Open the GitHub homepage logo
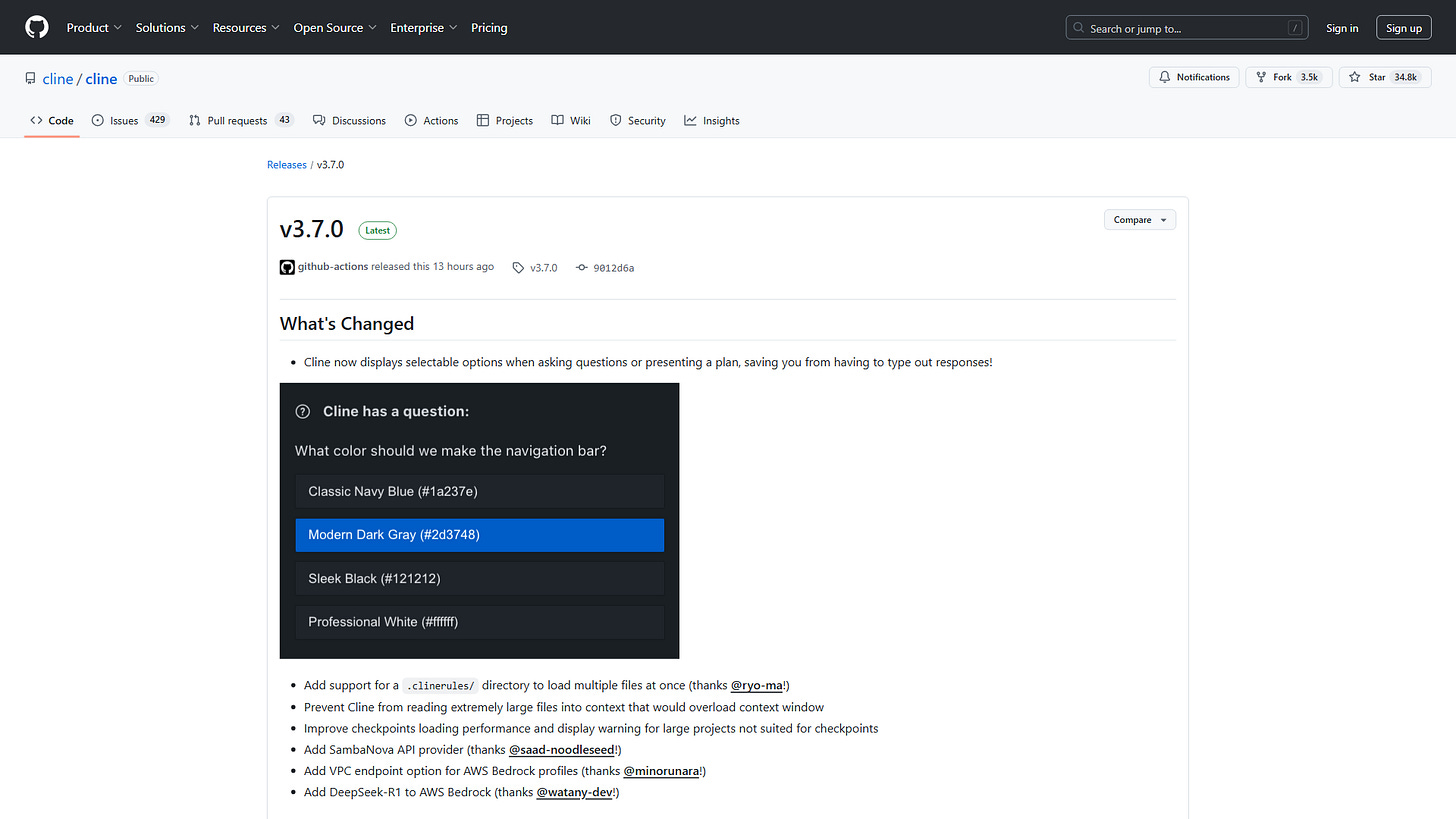 [37, 27]
